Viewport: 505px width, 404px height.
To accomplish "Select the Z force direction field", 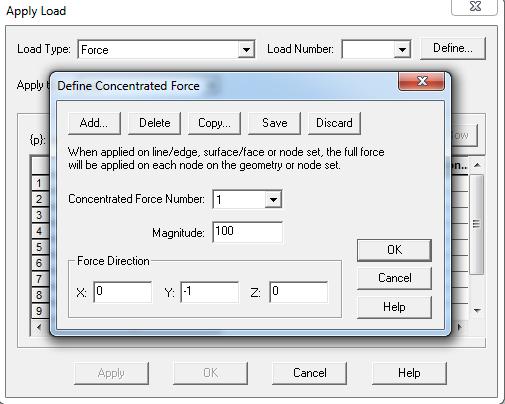I will point(299,292).
